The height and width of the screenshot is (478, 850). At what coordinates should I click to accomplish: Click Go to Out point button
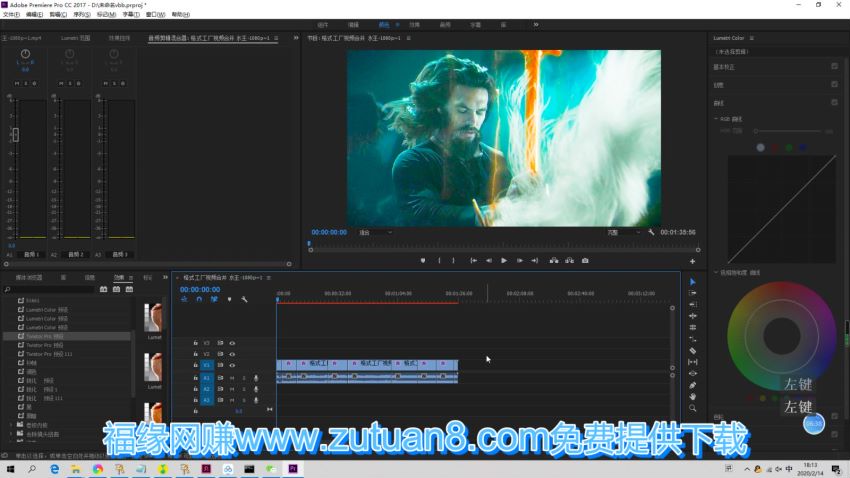coord(535,261)
